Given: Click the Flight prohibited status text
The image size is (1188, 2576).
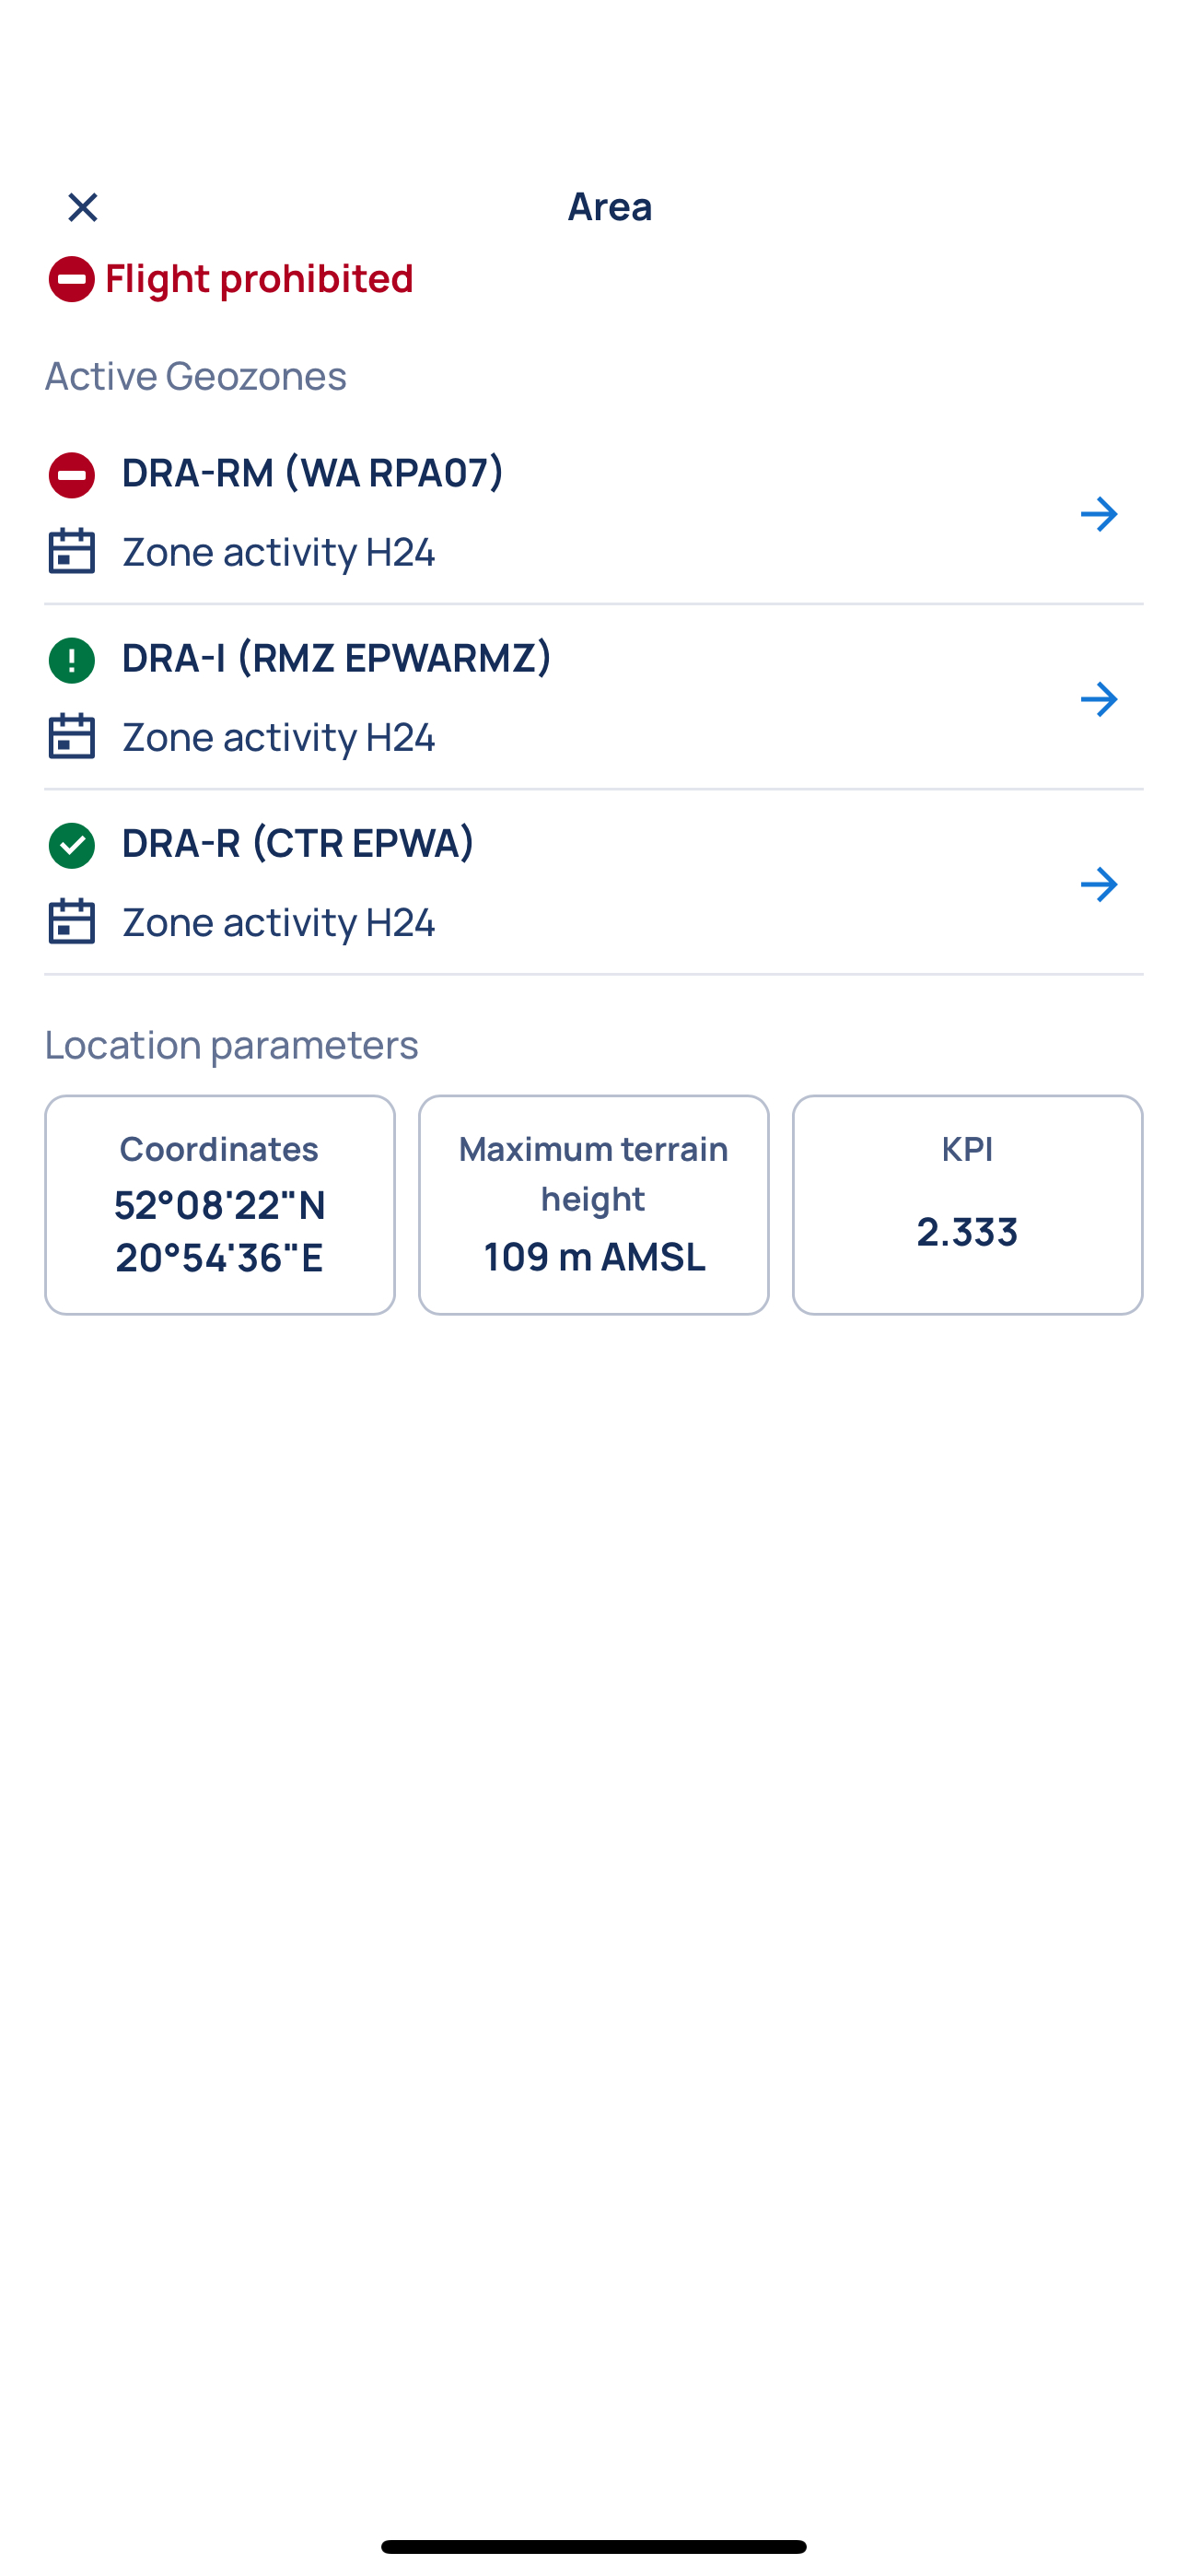Looking at the screenshot, I should tap(259, 278).
